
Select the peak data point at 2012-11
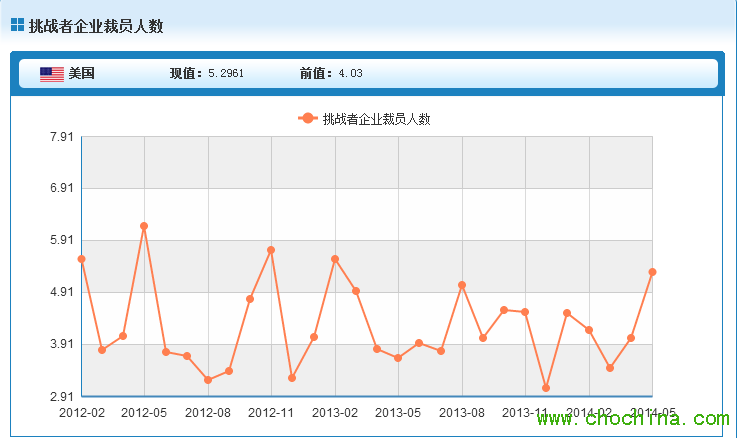(x=271, y=250)
